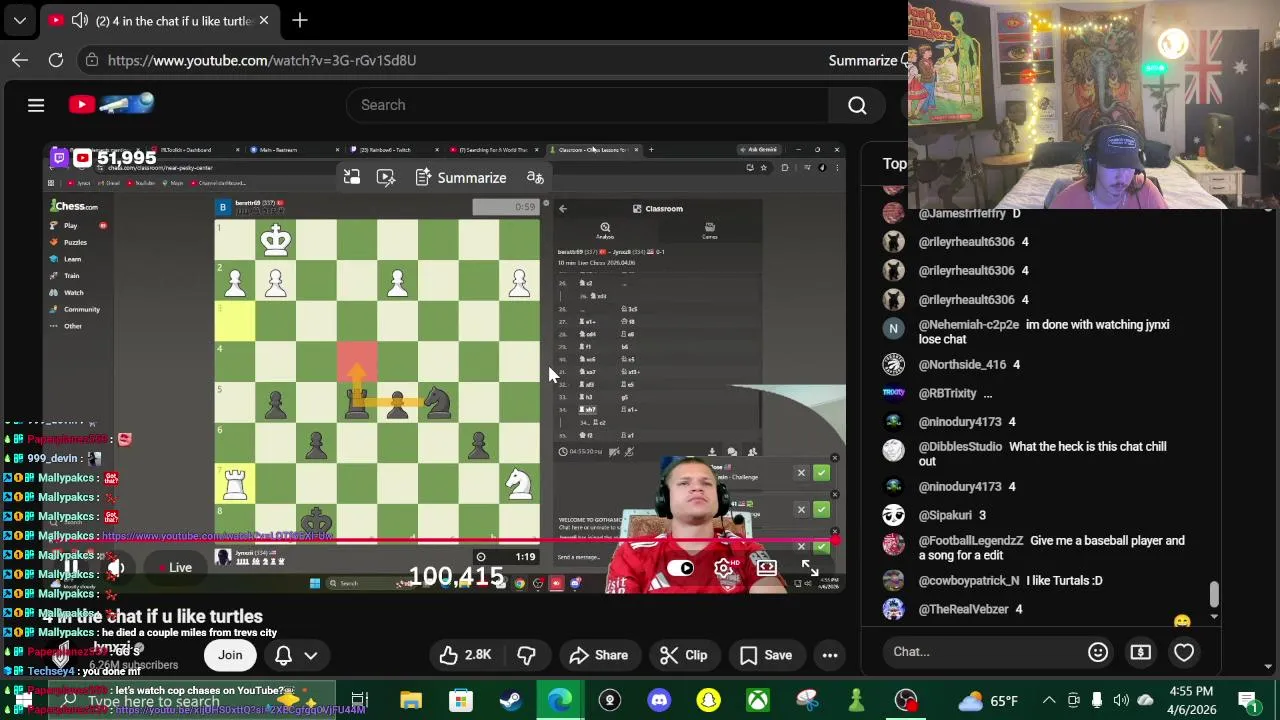This screenshot has height=720, width=1280.
Task: Click the YouTube address bar URL
Action: (x=262, y=60)
